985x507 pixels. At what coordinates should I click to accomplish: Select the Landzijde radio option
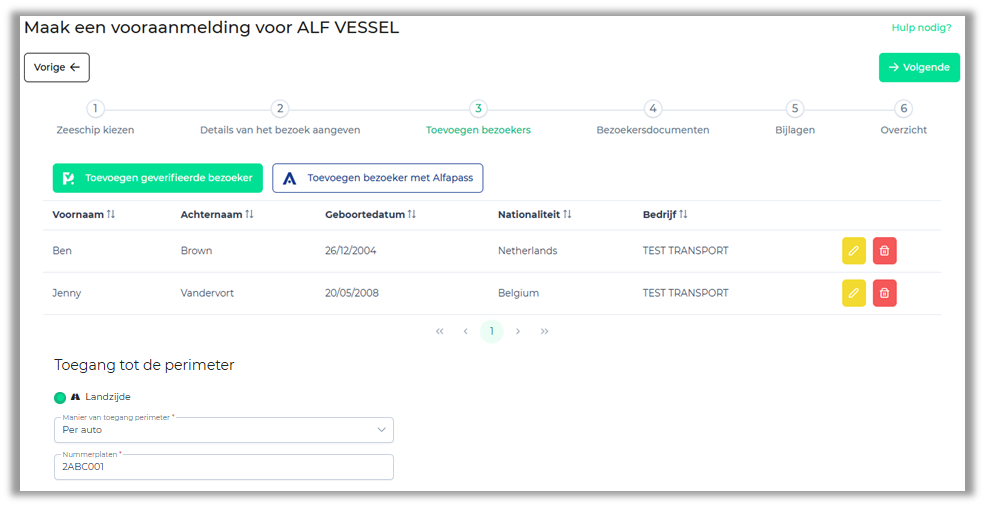coord(60,397)
